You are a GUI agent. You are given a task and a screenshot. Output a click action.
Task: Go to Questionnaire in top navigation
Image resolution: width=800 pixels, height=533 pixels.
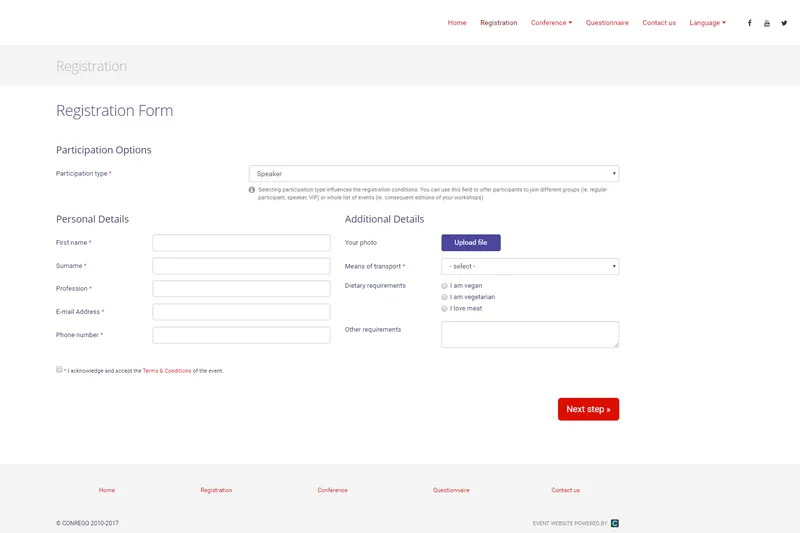607,23
